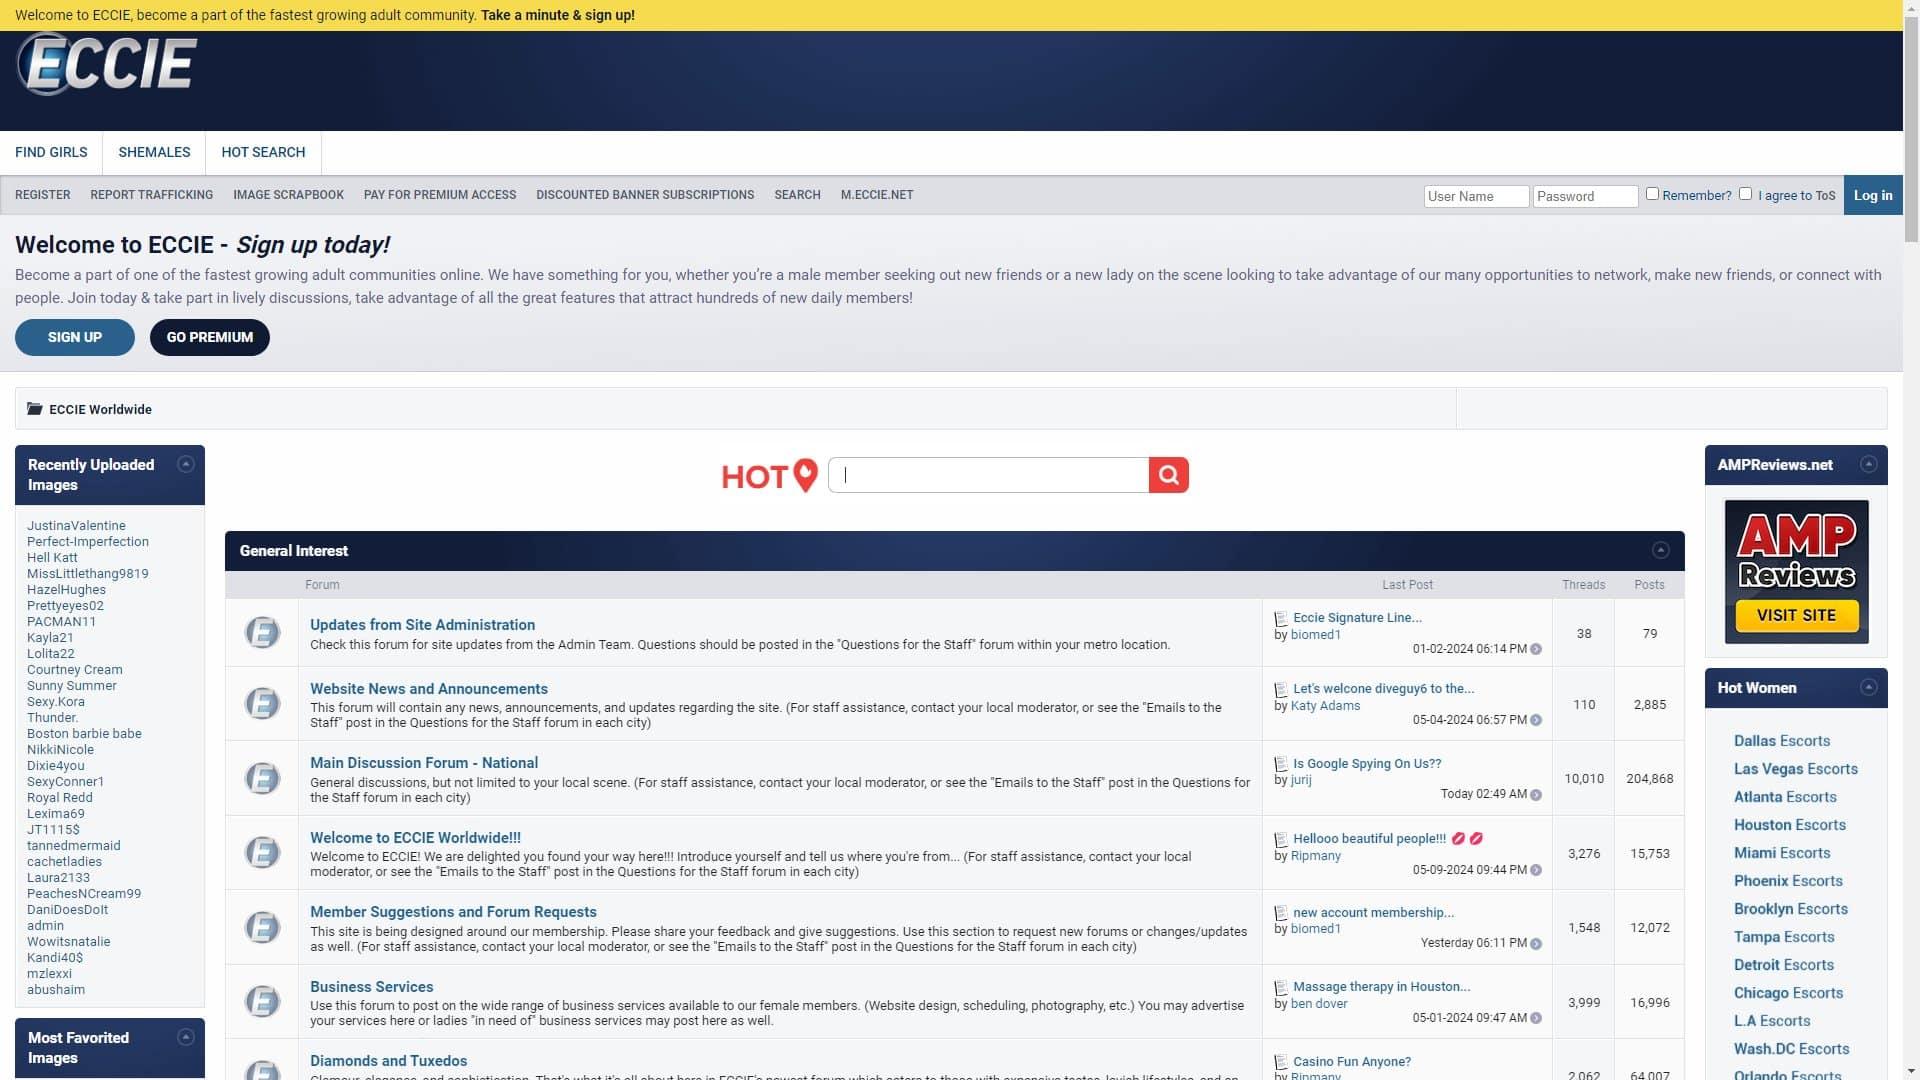Screen dimensions: 1920x1080
Task: Open the FIND GIRLS tab
Action: pos(51,152)
